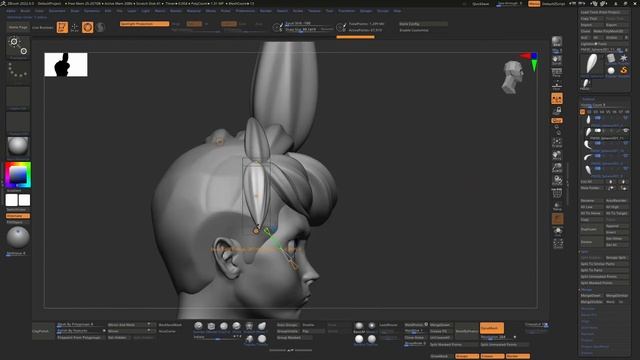Viewport: 640px width, 360px height.
Task: Pick the Sphere3D tool thumbnail
Action: (611, 71)
